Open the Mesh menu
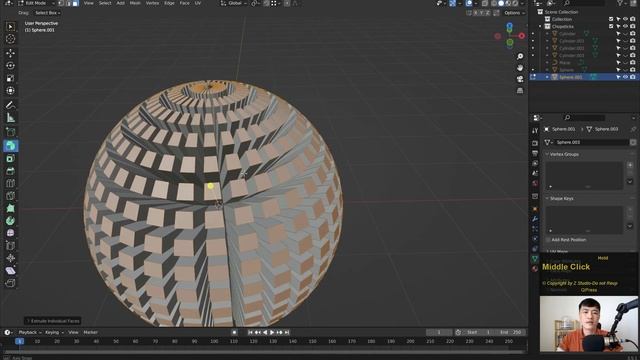Screen dimensions: 640x360 135,3
